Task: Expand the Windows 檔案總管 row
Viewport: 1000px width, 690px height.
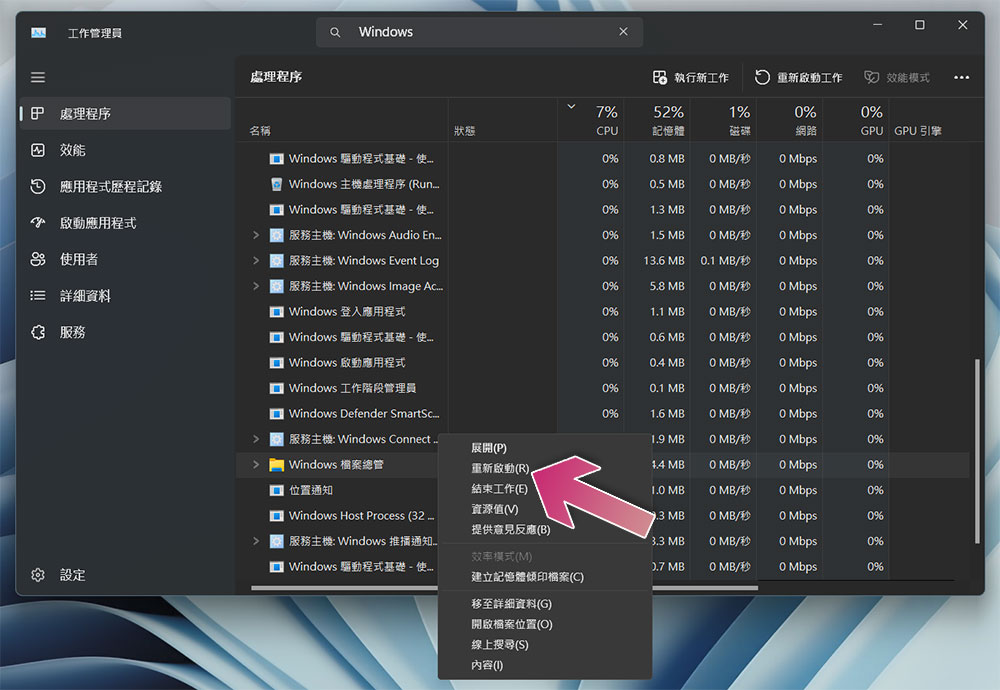Action: [256, 464]
